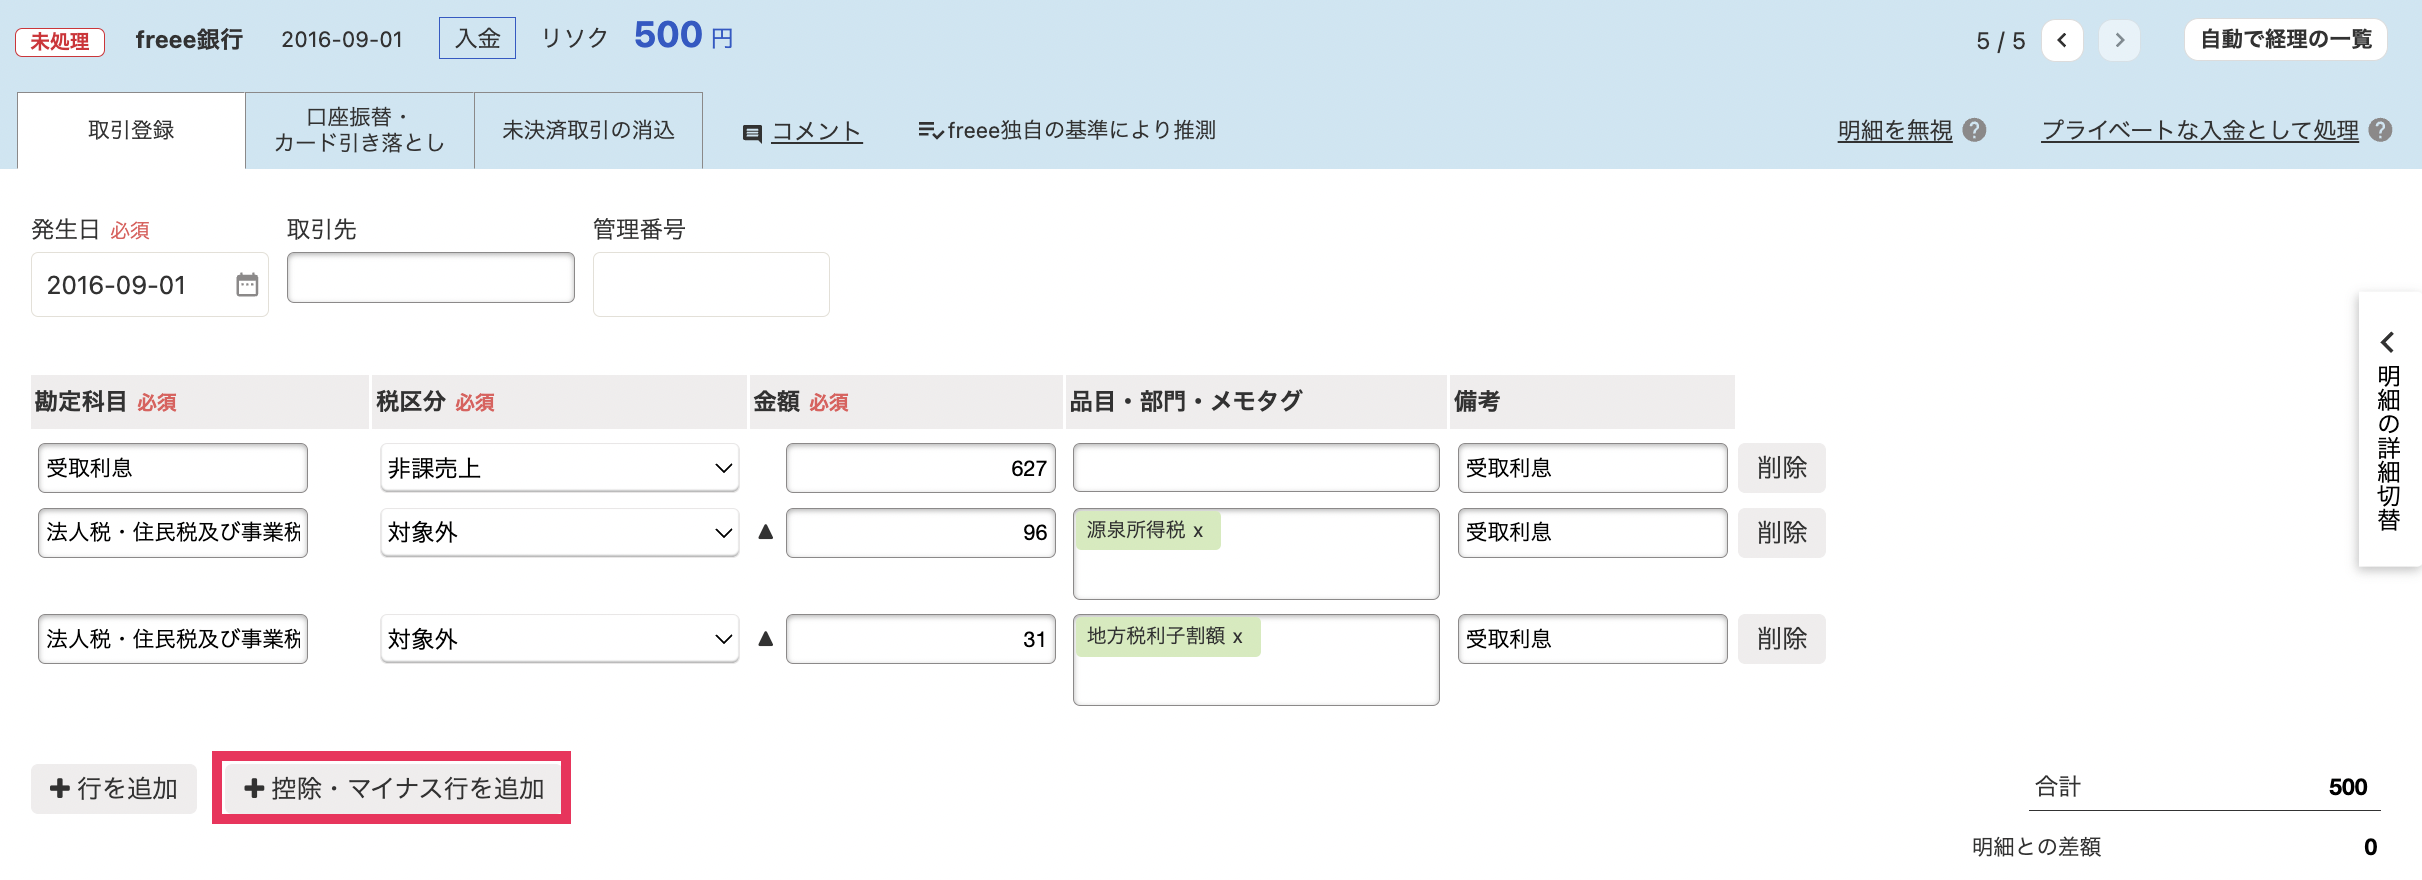Screen dimensions: 2422x880
Task: Delete the first 受取利息 row
Action: click(x=1781, y=468)
